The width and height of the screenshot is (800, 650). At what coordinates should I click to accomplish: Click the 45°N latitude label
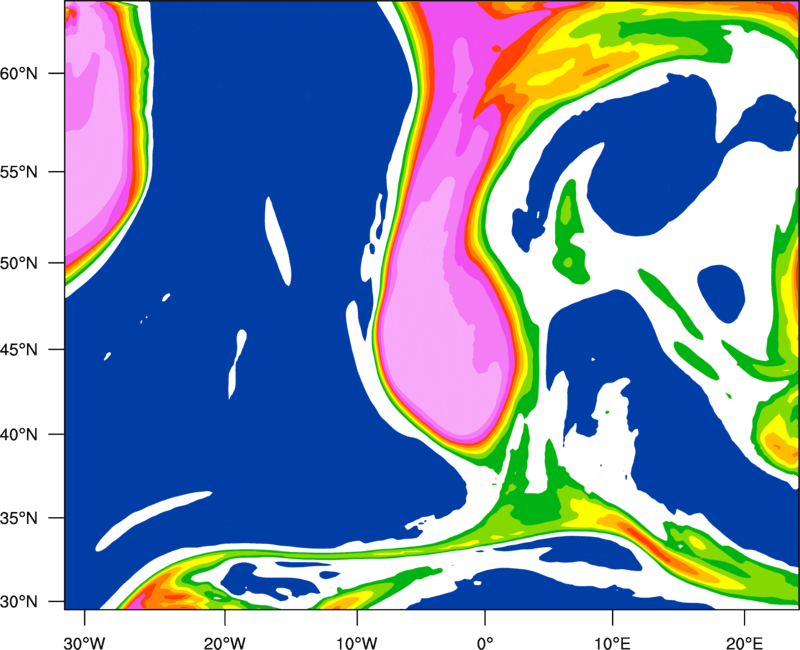click(19, 349)
